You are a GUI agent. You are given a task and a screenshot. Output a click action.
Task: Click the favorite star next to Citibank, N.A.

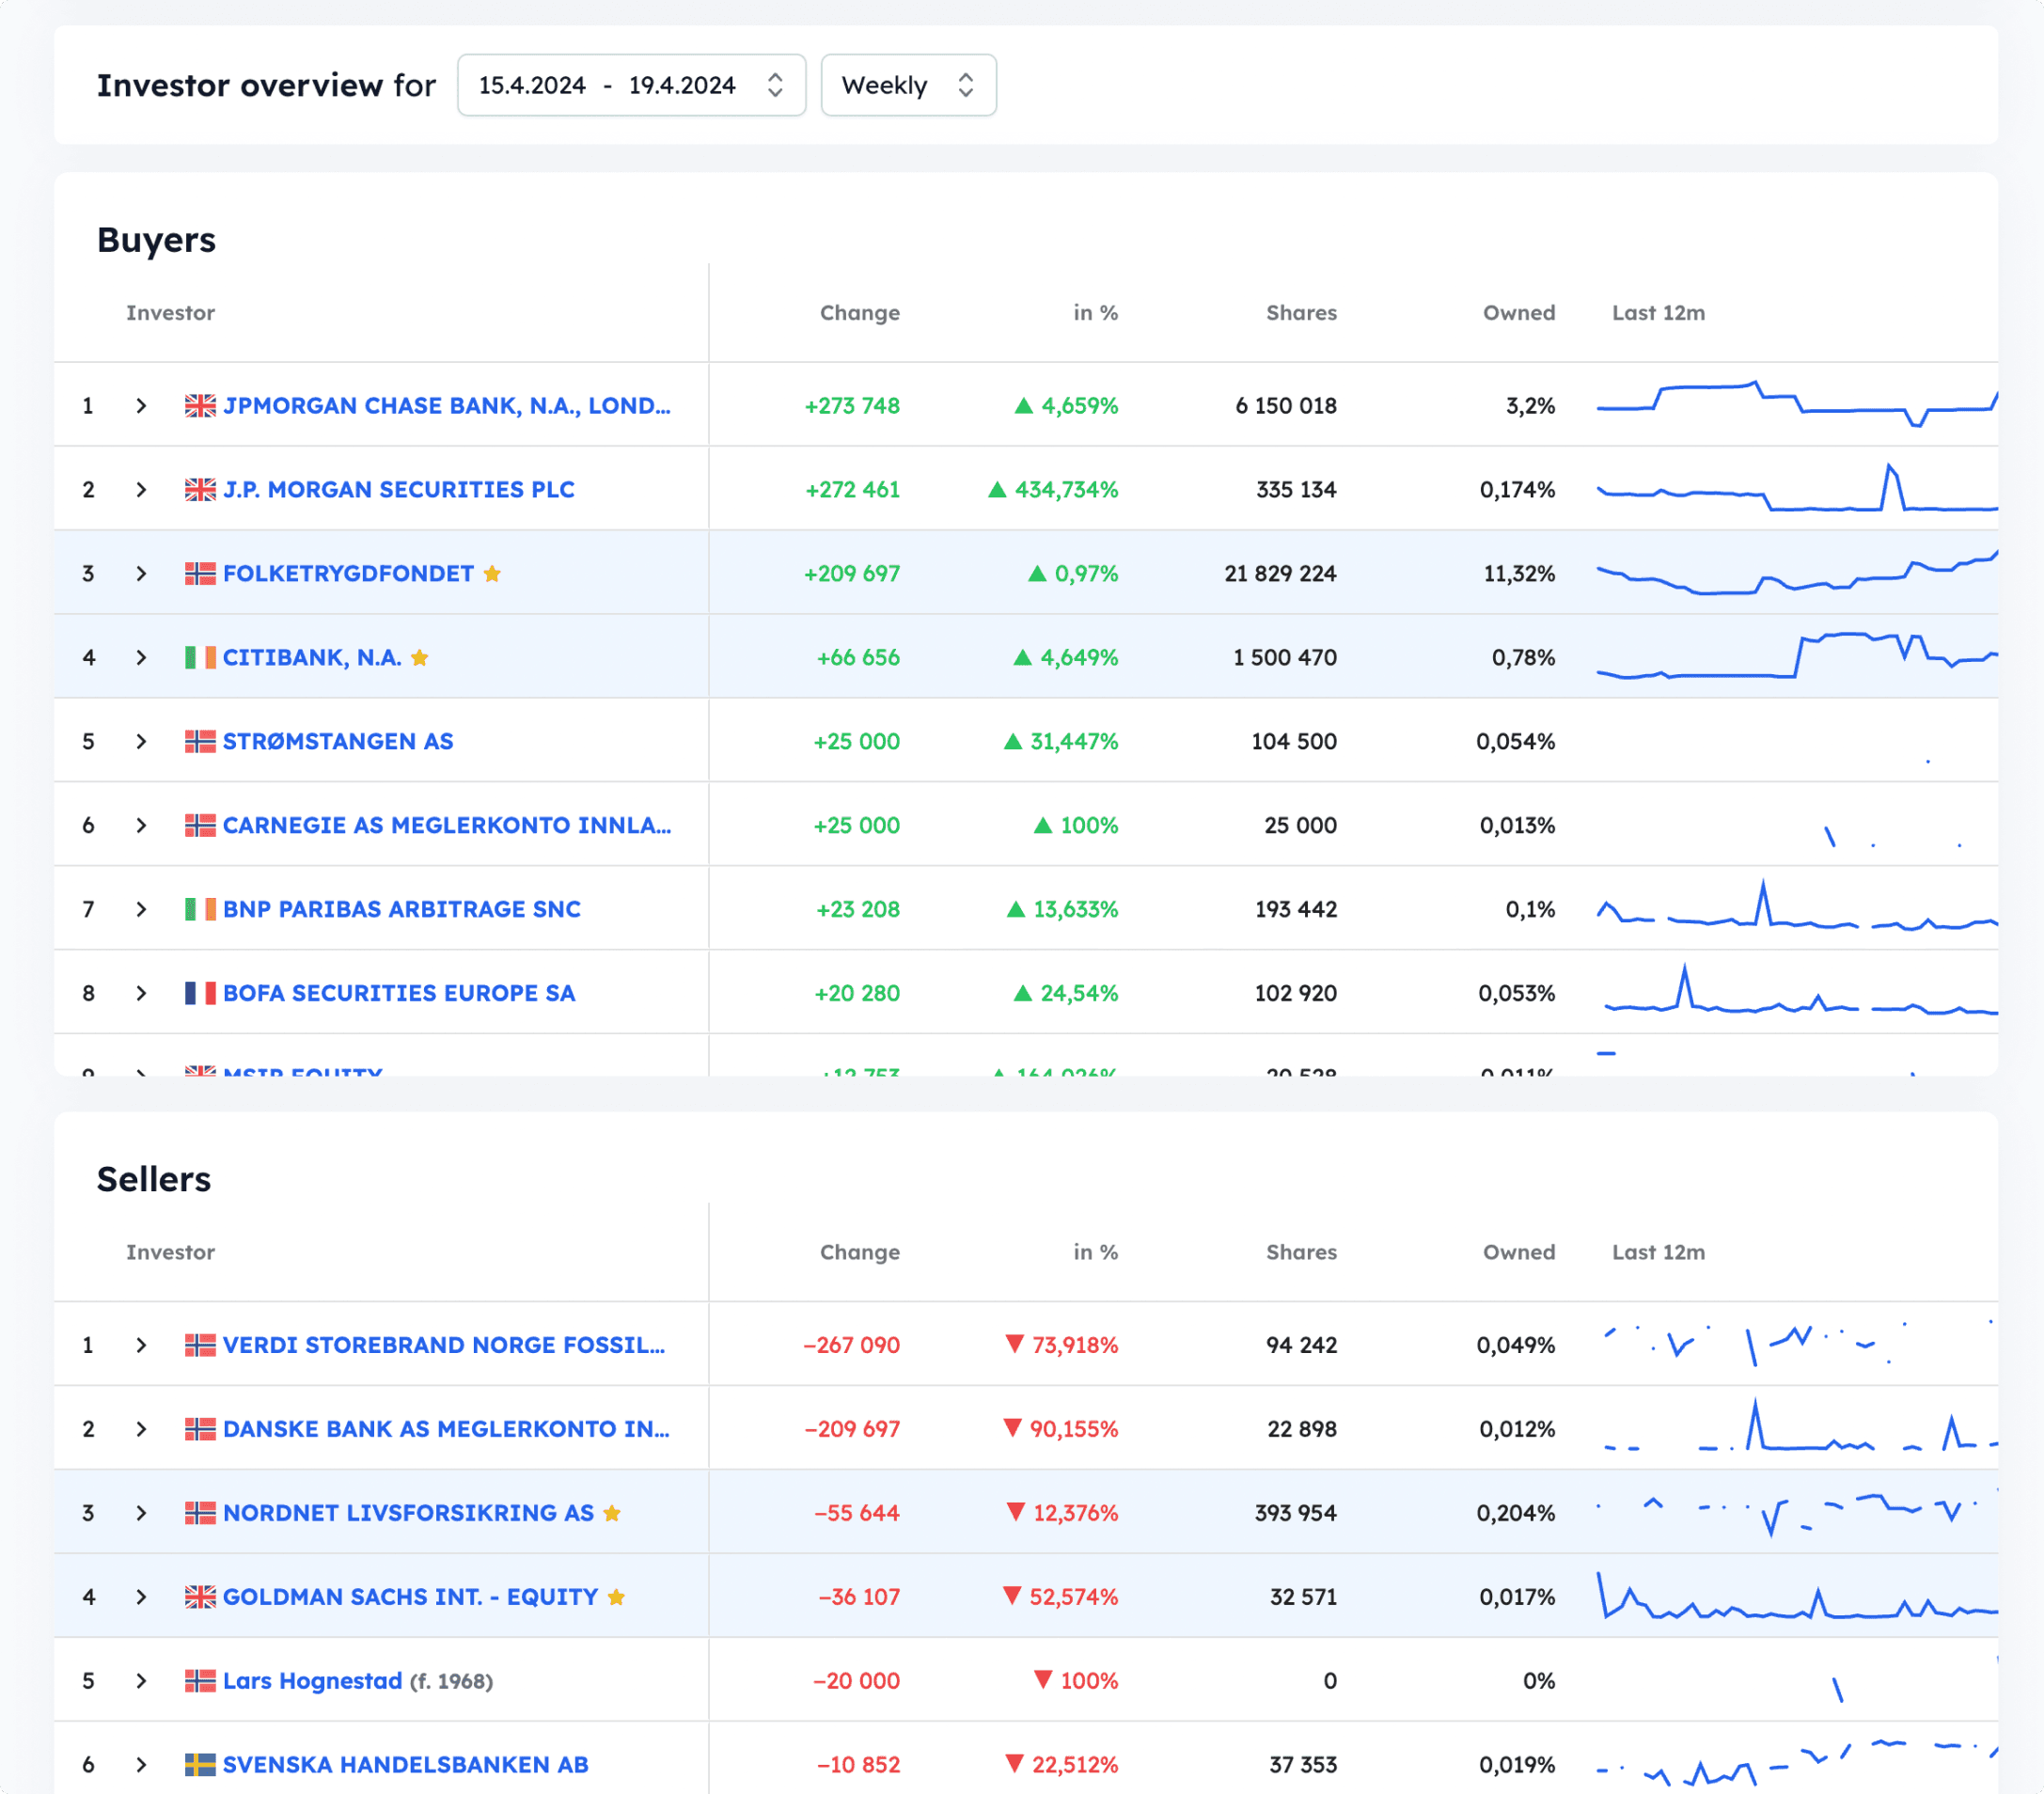coord(420,658)
